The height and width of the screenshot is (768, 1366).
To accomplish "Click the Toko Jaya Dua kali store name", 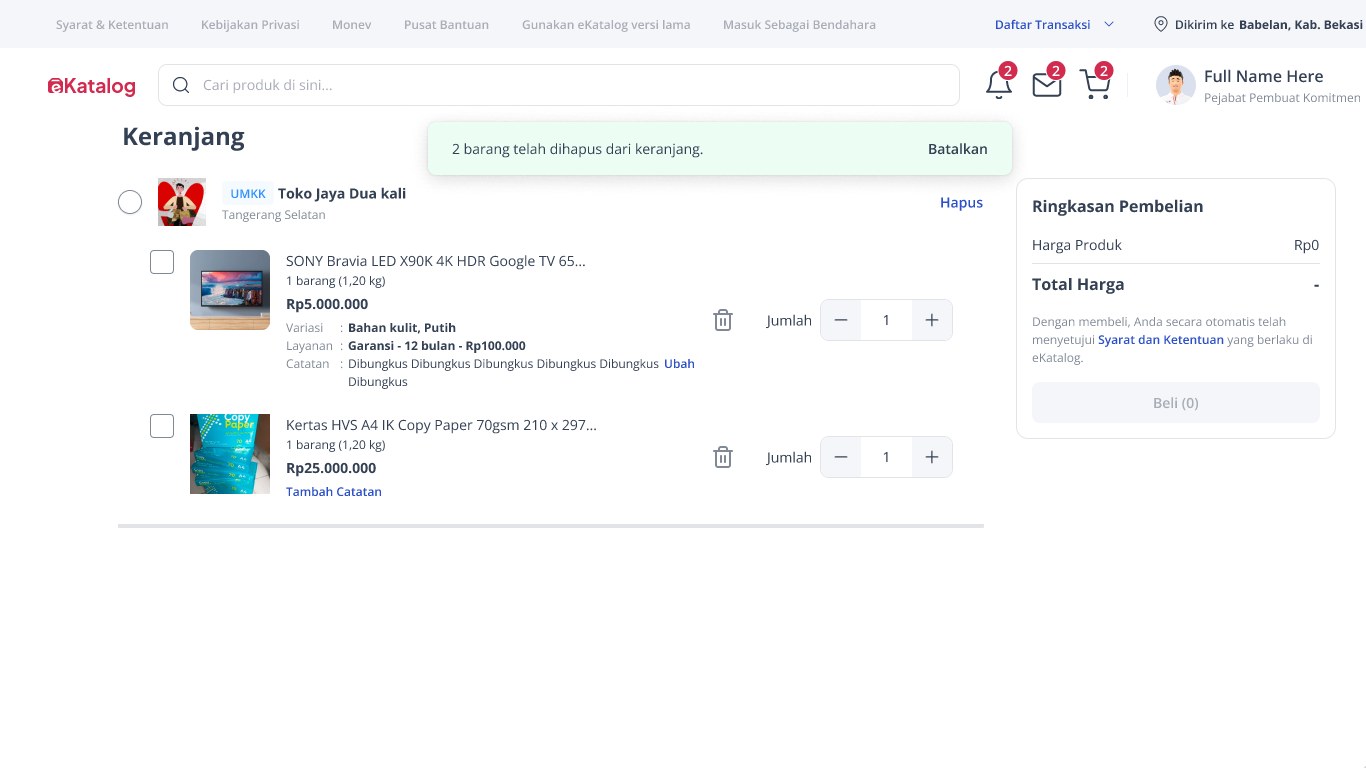I will point(342,194).
